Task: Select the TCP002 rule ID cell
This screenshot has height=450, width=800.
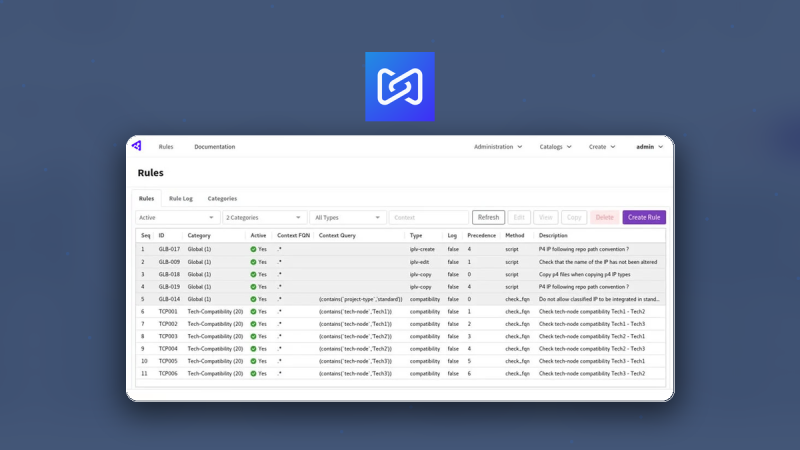Action: 168,324
